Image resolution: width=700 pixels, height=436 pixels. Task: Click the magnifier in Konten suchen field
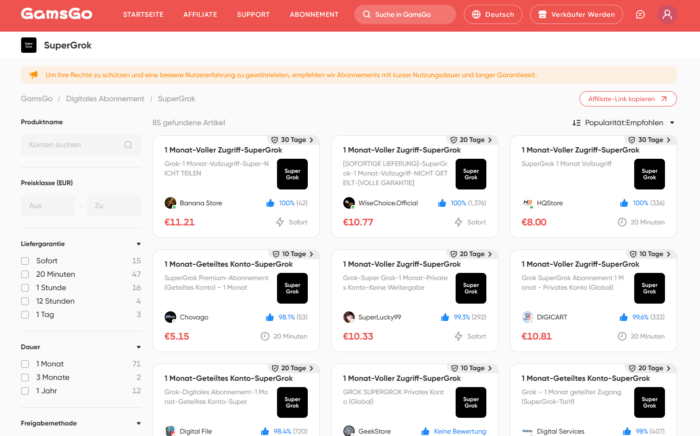tap(128, 145)
